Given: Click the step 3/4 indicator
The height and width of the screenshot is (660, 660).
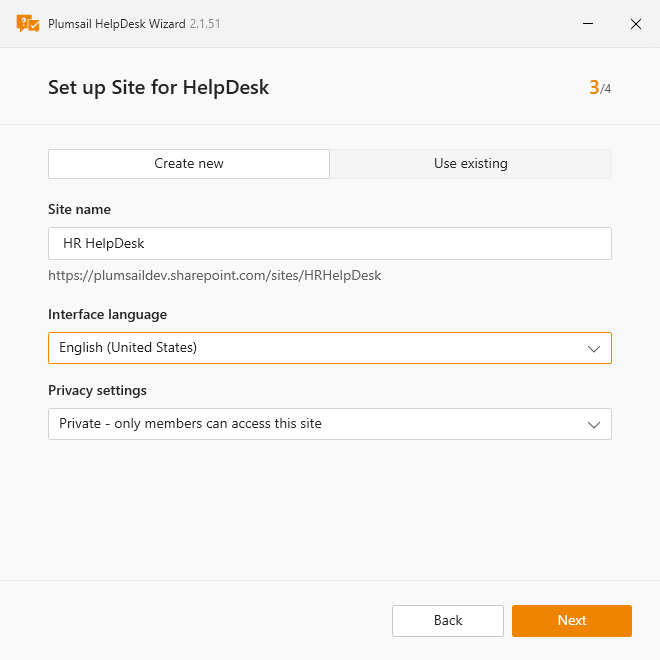Looking at the screenshot, I should [600, 88].
